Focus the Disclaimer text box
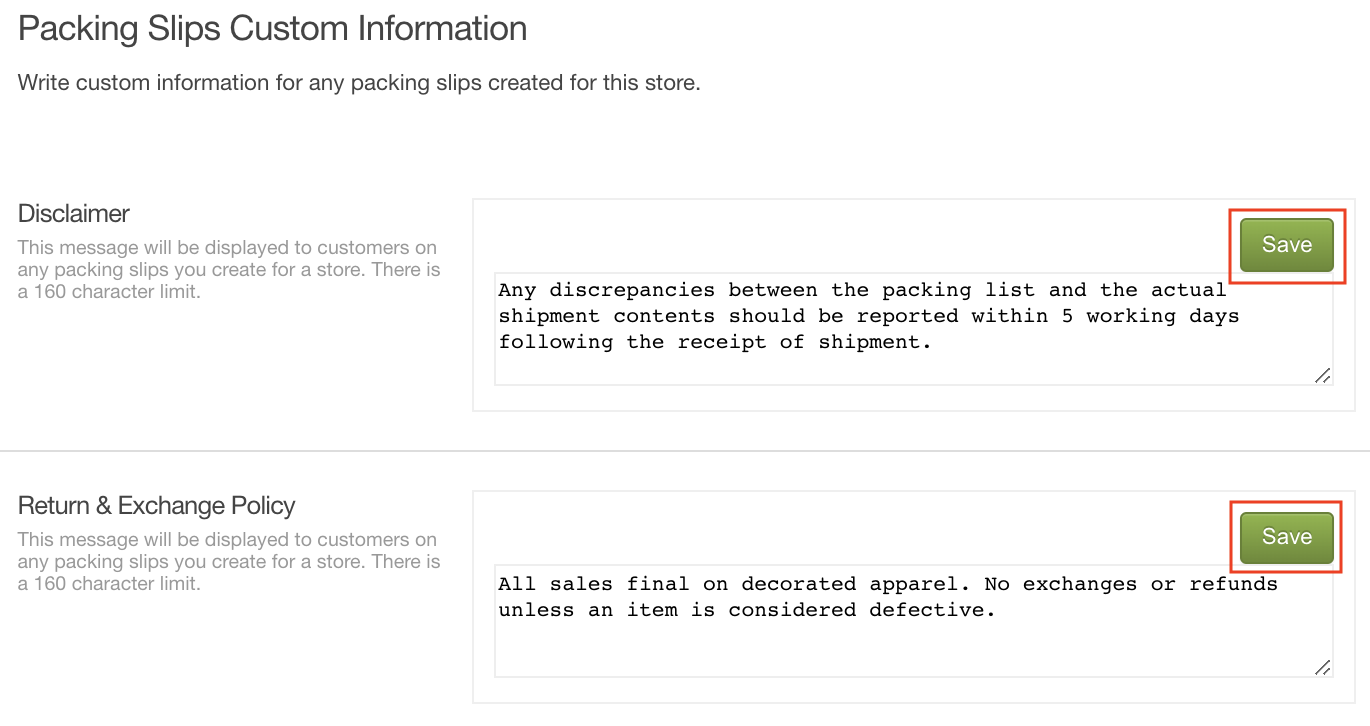Image resolution: width=1370 pixels, height=726 pixels. coord(914,329)
